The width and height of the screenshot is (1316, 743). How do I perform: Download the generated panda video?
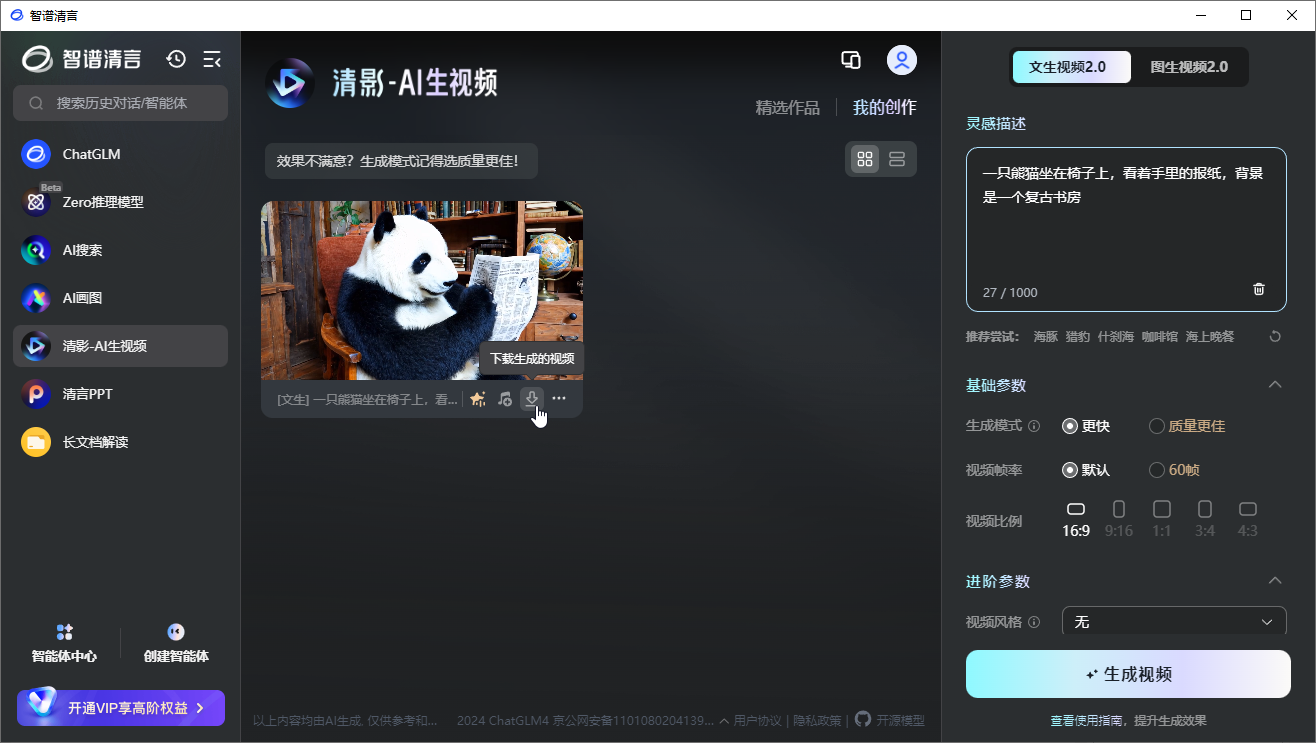point(531,398)
